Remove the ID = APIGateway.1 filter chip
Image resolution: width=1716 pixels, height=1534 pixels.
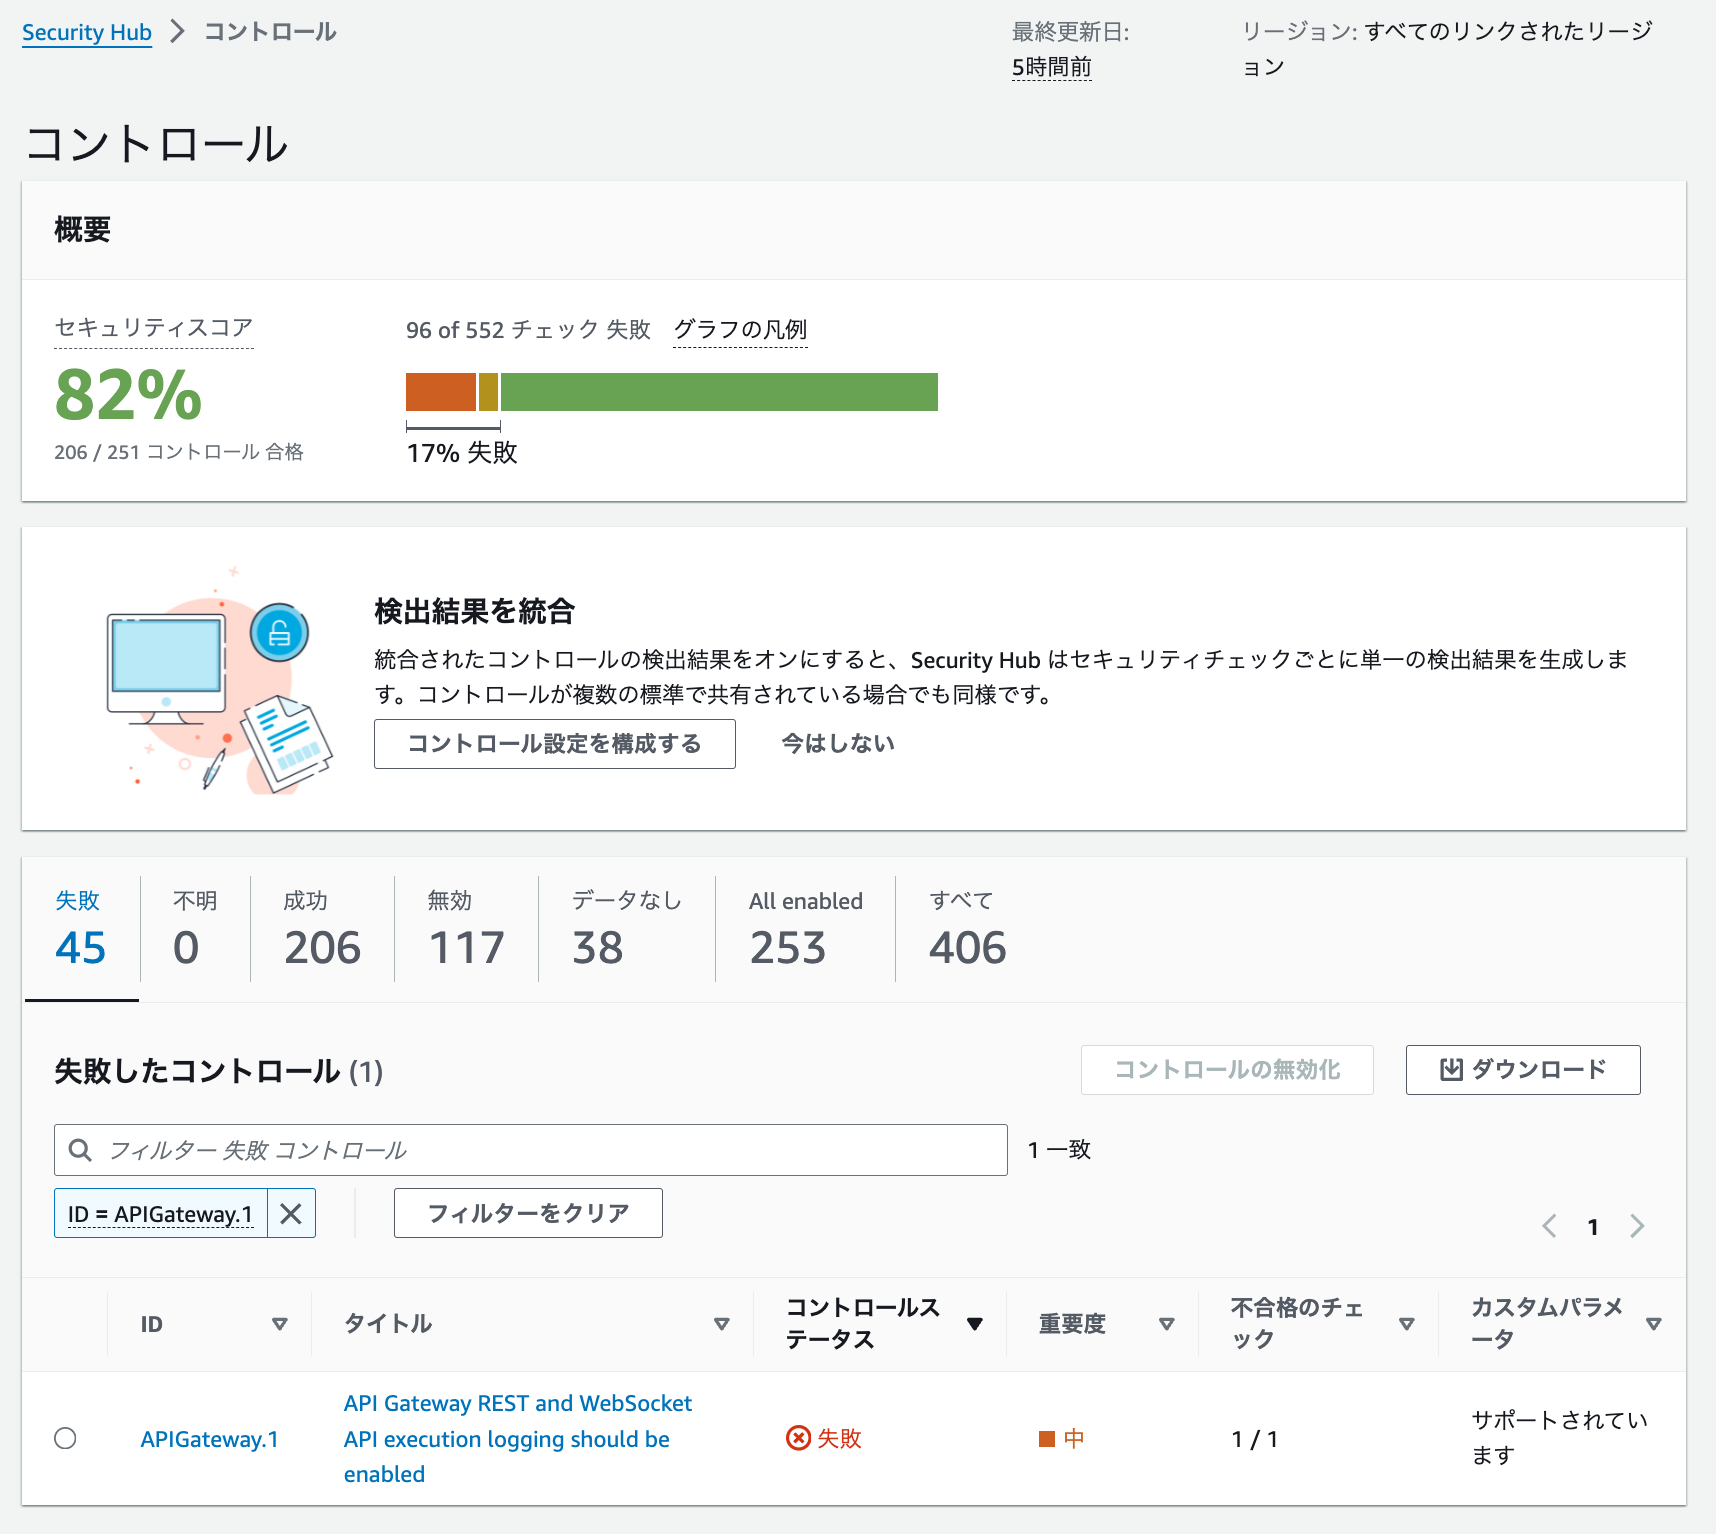pos(291,1213)
